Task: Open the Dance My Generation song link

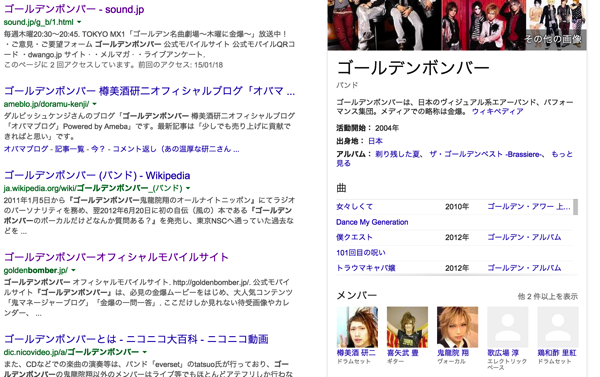Action: 372,222
